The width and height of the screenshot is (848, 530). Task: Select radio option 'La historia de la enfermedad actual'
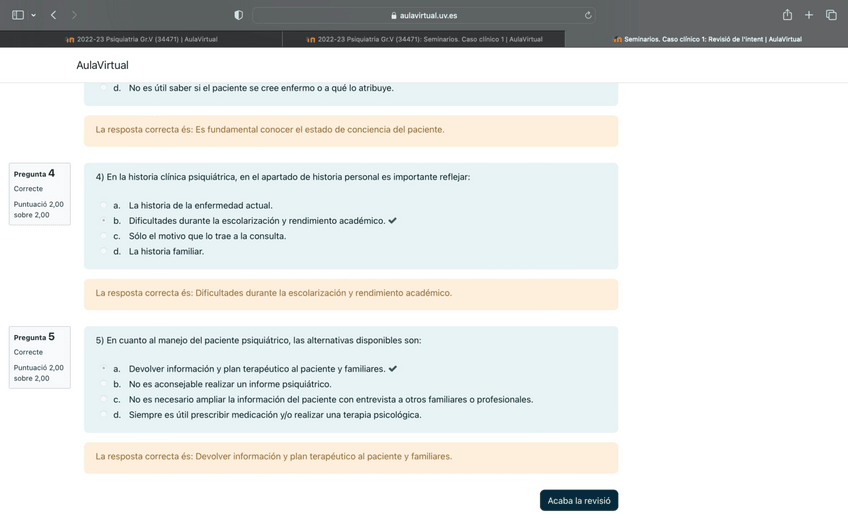point(104,205)
